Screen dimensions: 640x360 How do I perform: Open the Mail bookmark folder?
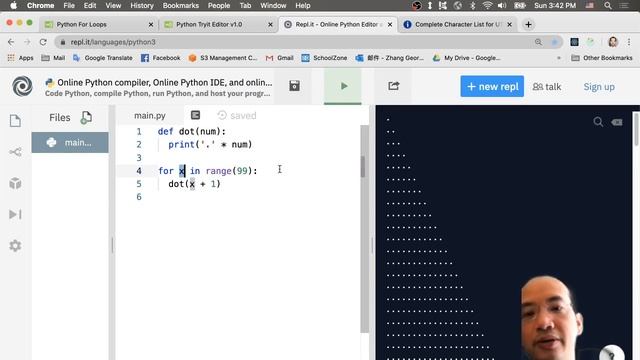click(53, 58)
